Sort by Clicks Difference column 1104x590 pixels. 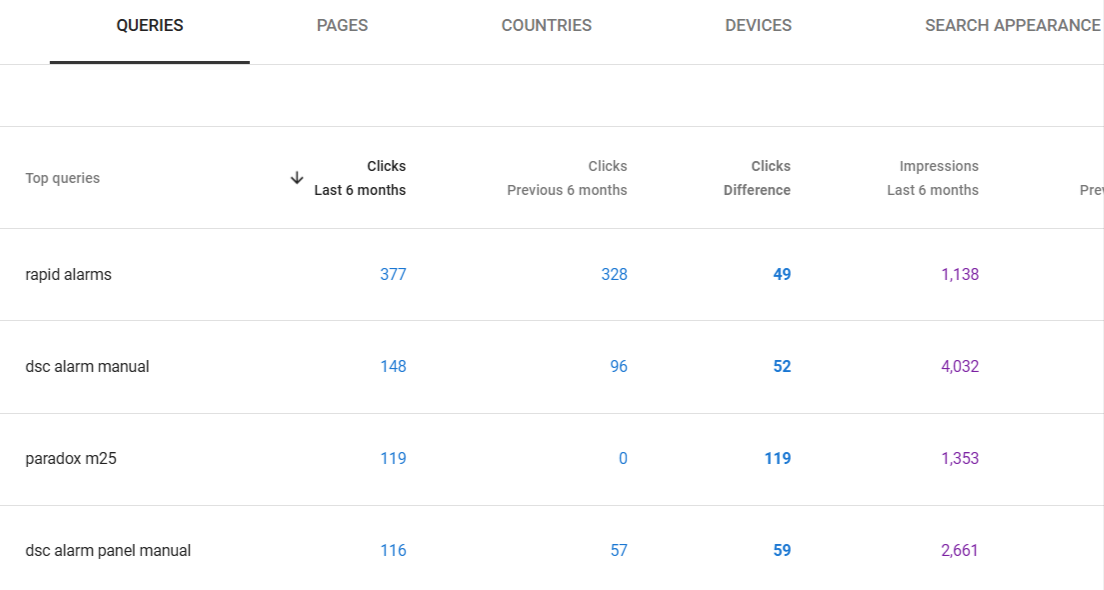pos(757,178)
